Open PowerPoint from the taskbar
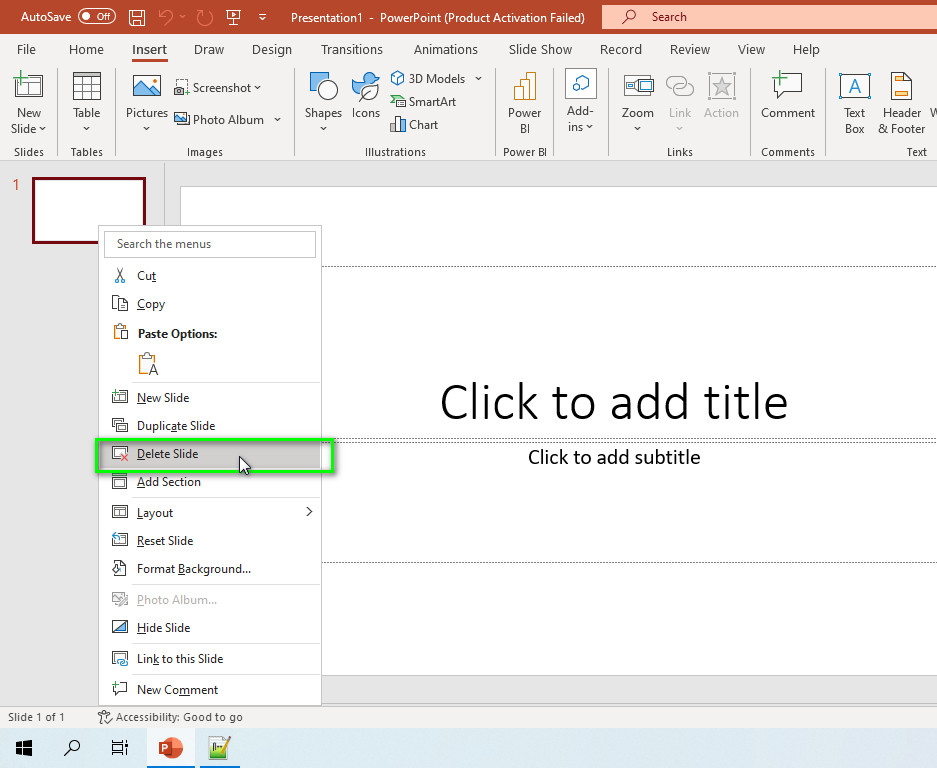 (x=170, y=748)
